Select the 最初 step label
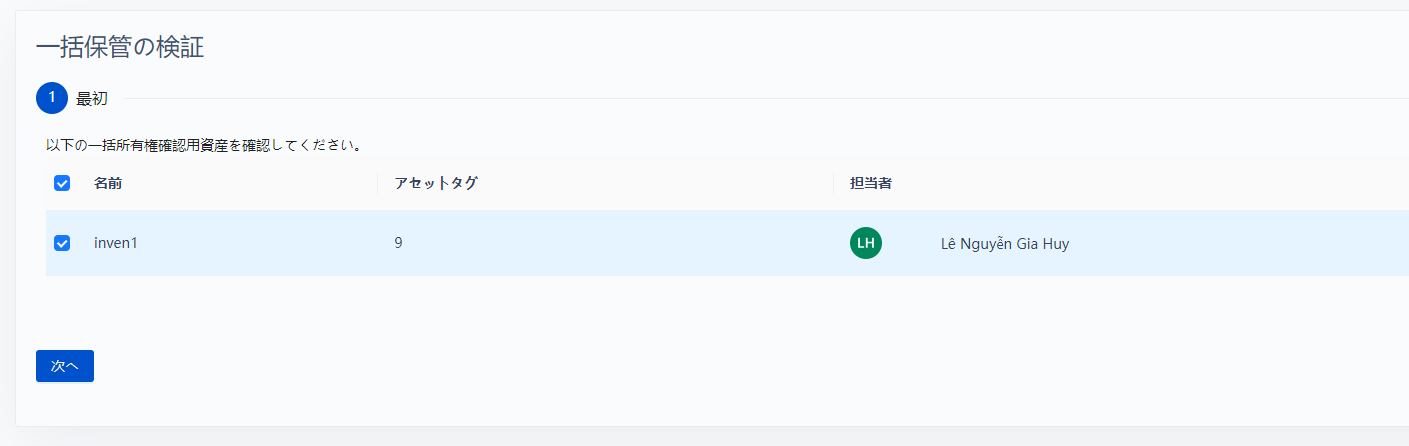Image resolution: width=1409 pixels, height=446 pixels. coord(92,99)
